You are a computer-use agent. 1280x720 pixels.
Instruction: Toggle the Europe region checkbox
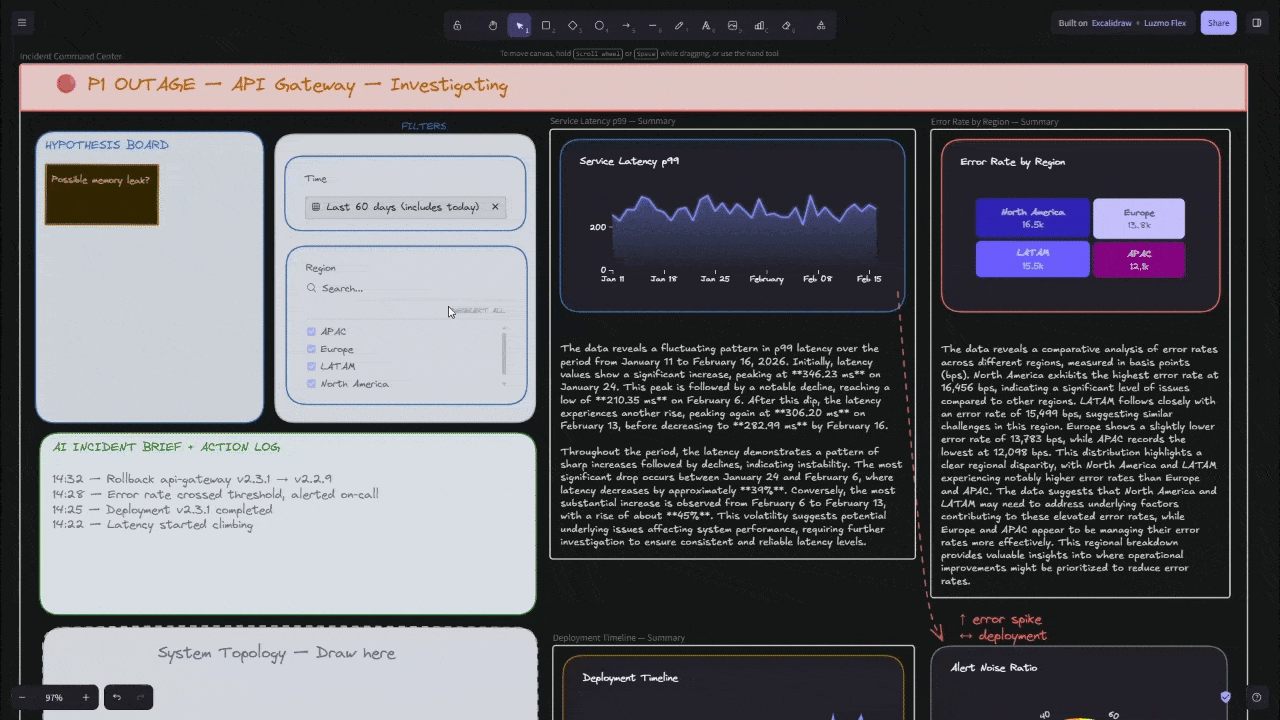coord(312,350)
